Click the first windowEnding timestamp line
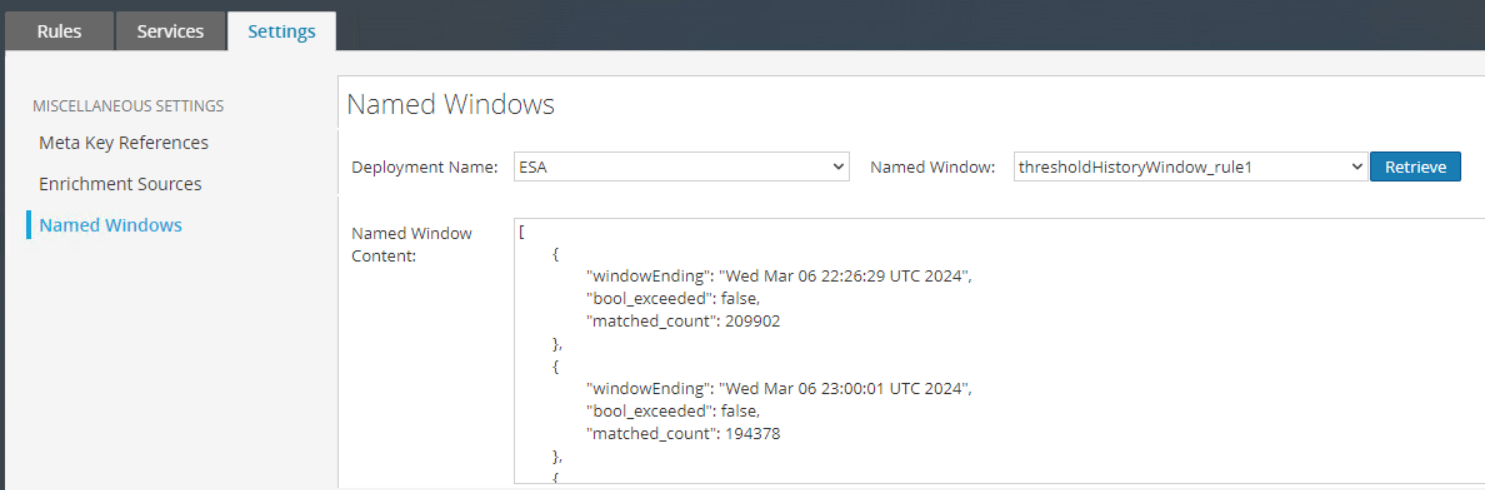1485x490 pixels. 779,276
